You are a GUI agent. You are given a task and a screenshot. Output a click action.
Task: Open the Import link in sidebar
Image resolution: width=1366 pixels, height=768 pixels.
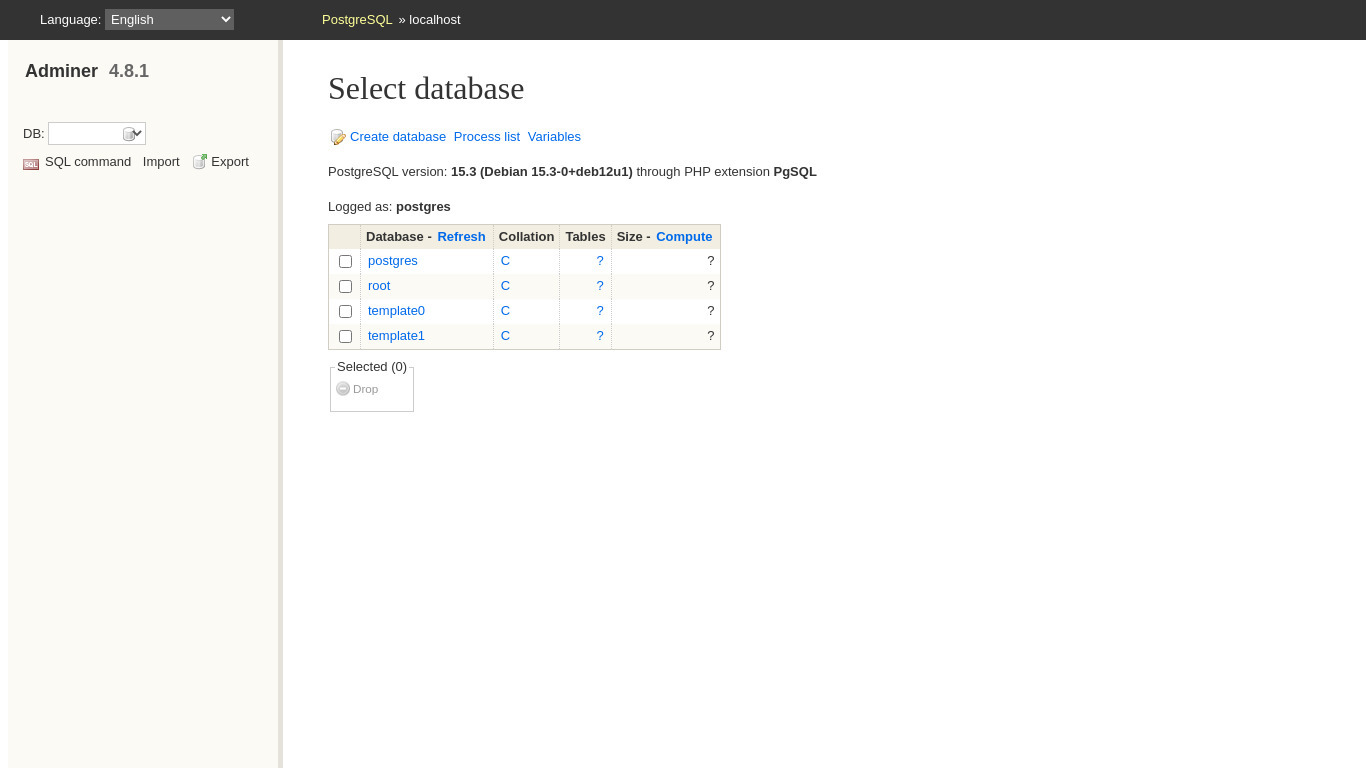click(x=161, y=161)
